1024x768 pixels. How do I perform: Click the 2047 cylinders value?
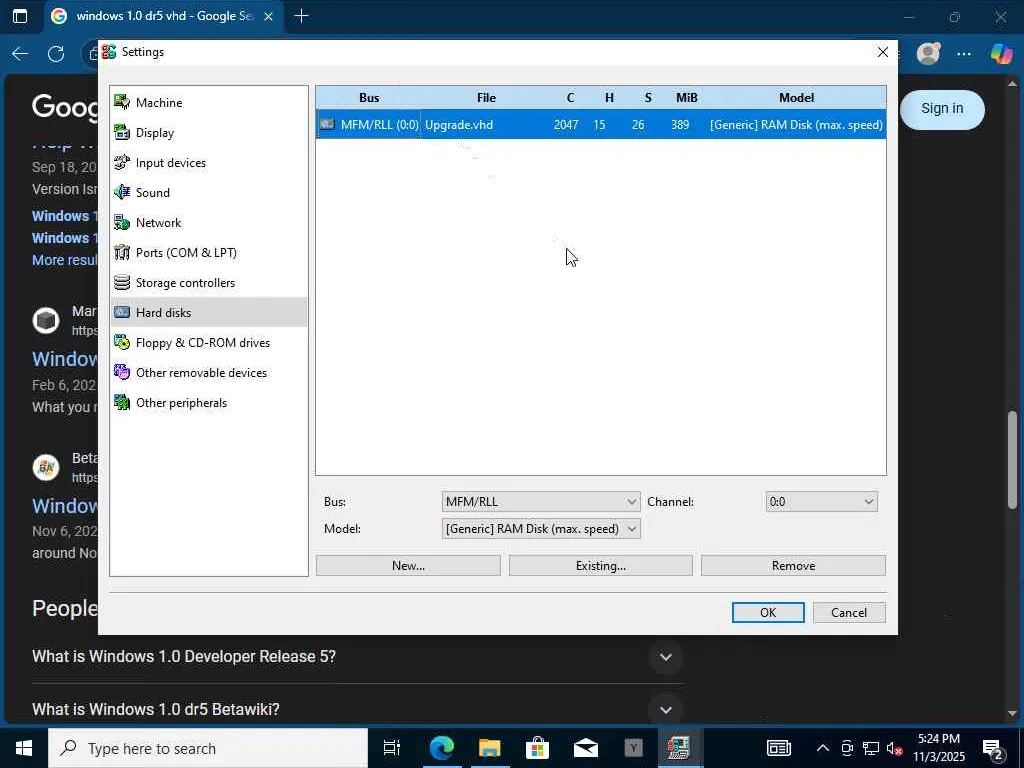pyautogui.click(x=566, y=125)
